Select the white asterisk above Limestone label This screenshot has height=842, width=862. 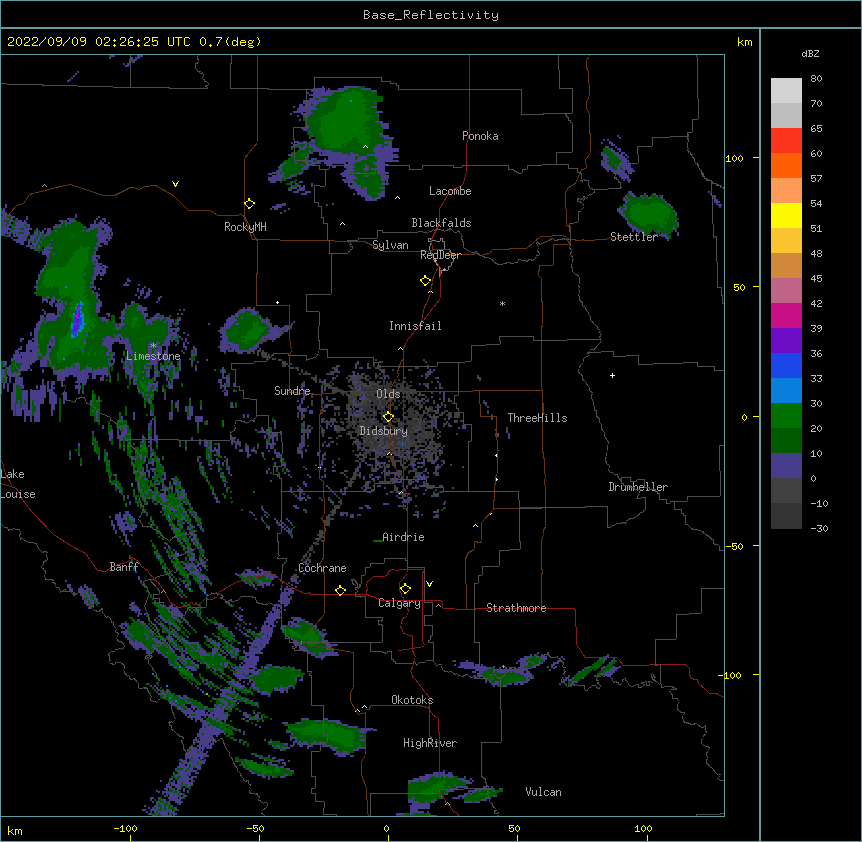pyautogui.click(x=153, y=345)
